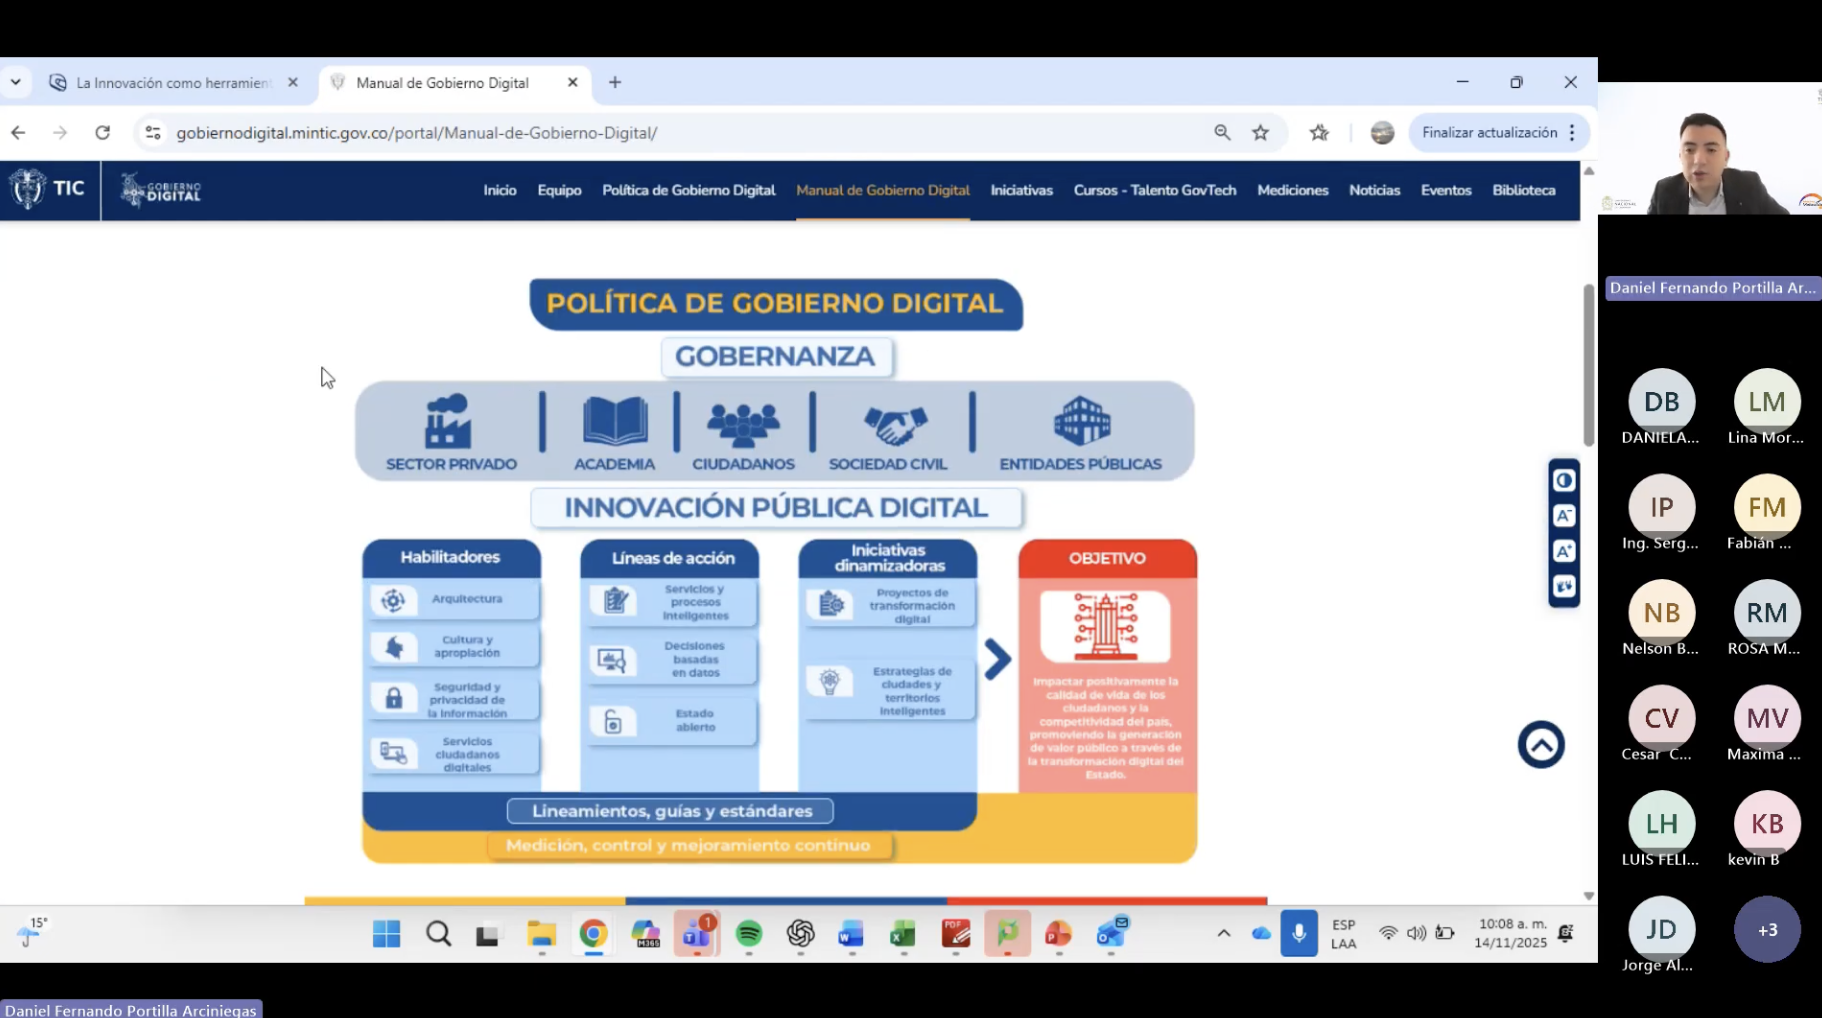Viewport: 1822px width, 1018px height.
Task: Open the sign language accessibility option
Action: coord(1564,587)
